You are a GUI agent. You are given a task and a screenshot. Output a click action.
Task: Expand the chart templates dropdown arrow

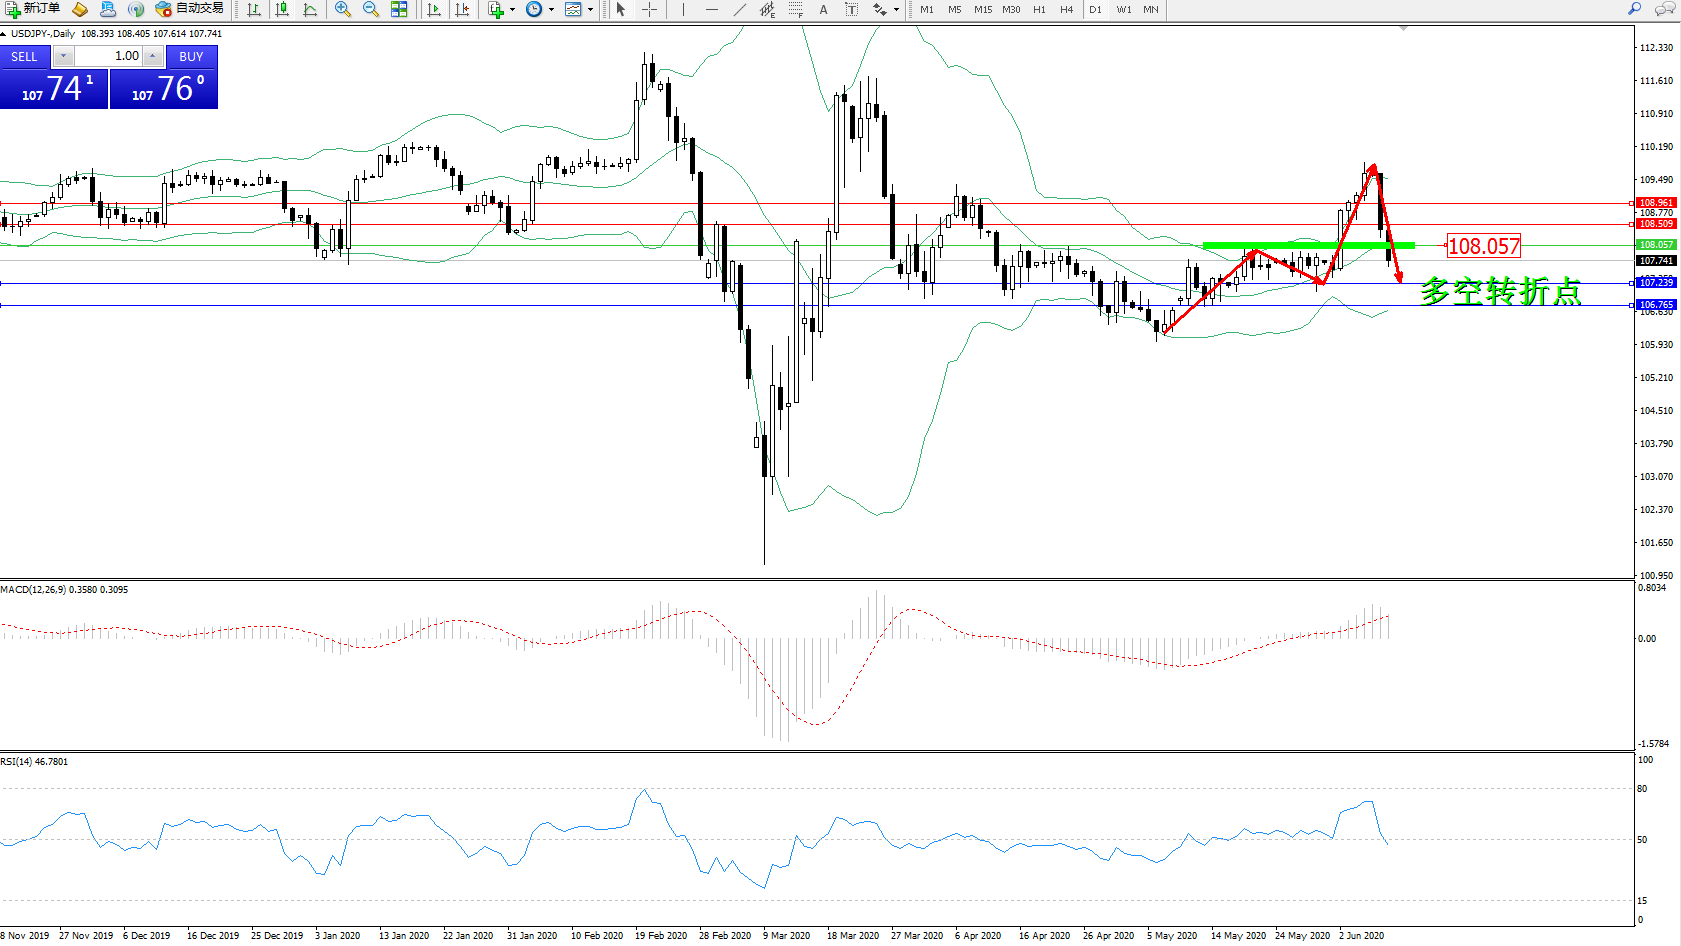pos(590,9)
